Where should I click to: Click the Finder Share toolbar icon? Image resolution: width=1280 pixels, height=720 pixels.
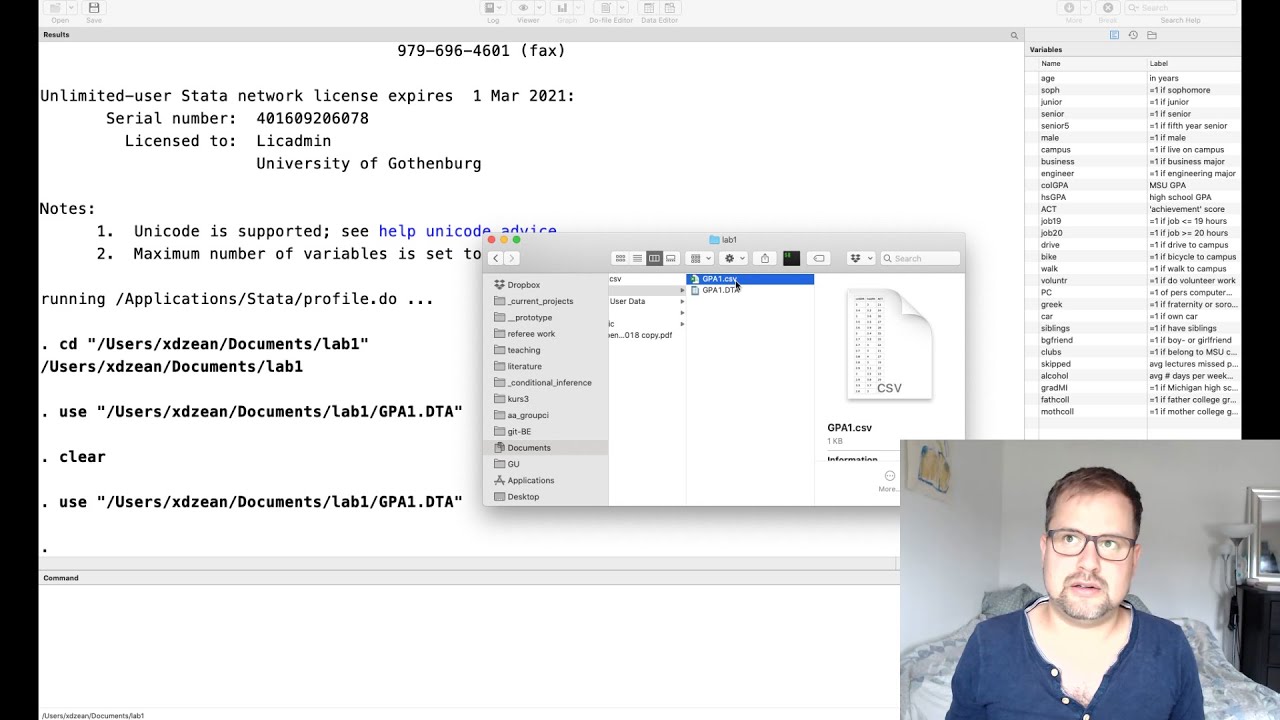pos(765,258)
